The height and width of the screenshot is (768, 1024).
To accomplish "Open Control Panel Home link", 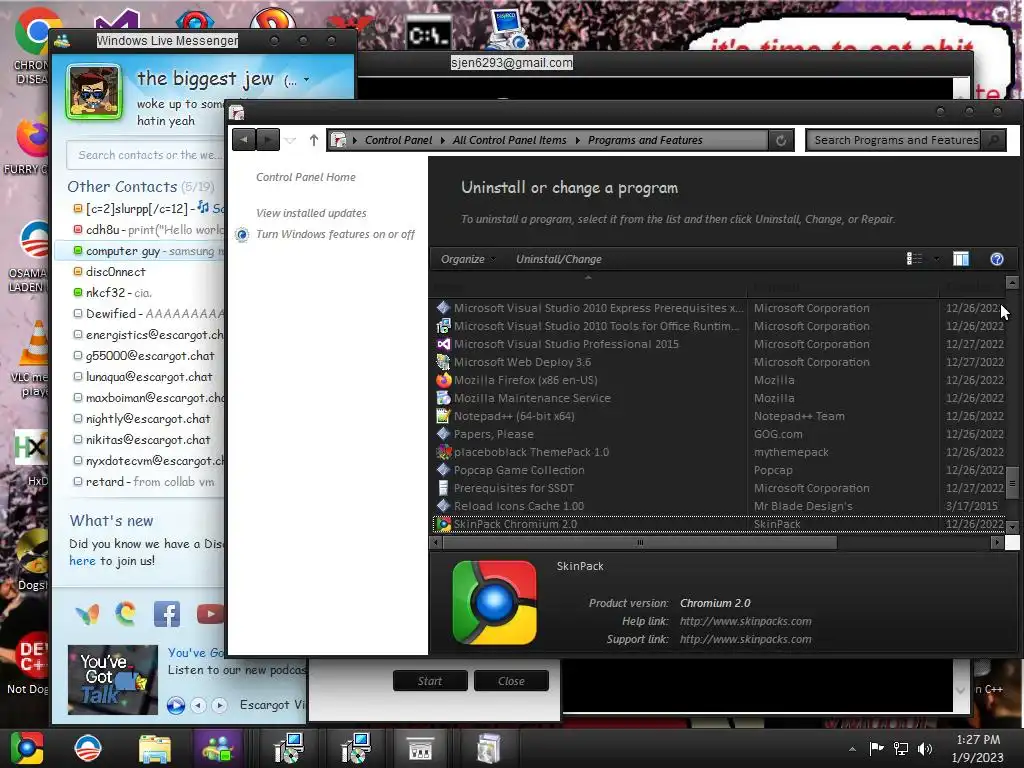I will coord(306,177).
